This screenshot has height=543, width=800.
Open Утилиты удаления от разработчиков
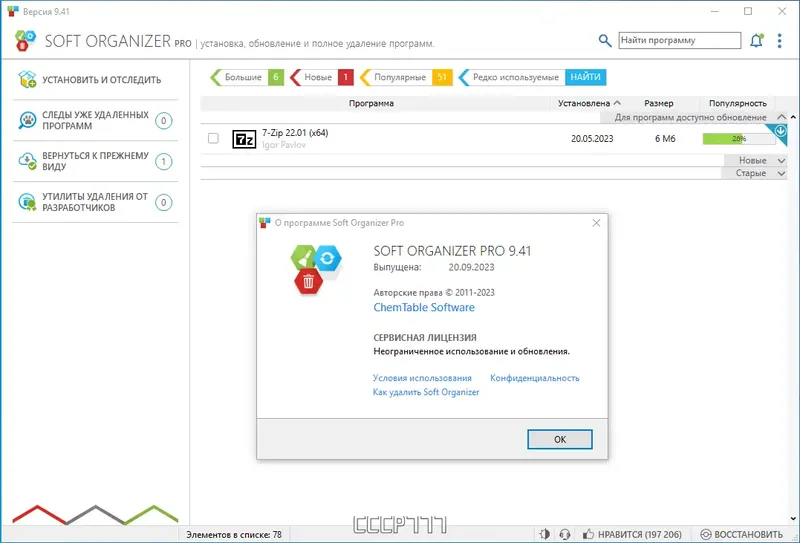95,202
